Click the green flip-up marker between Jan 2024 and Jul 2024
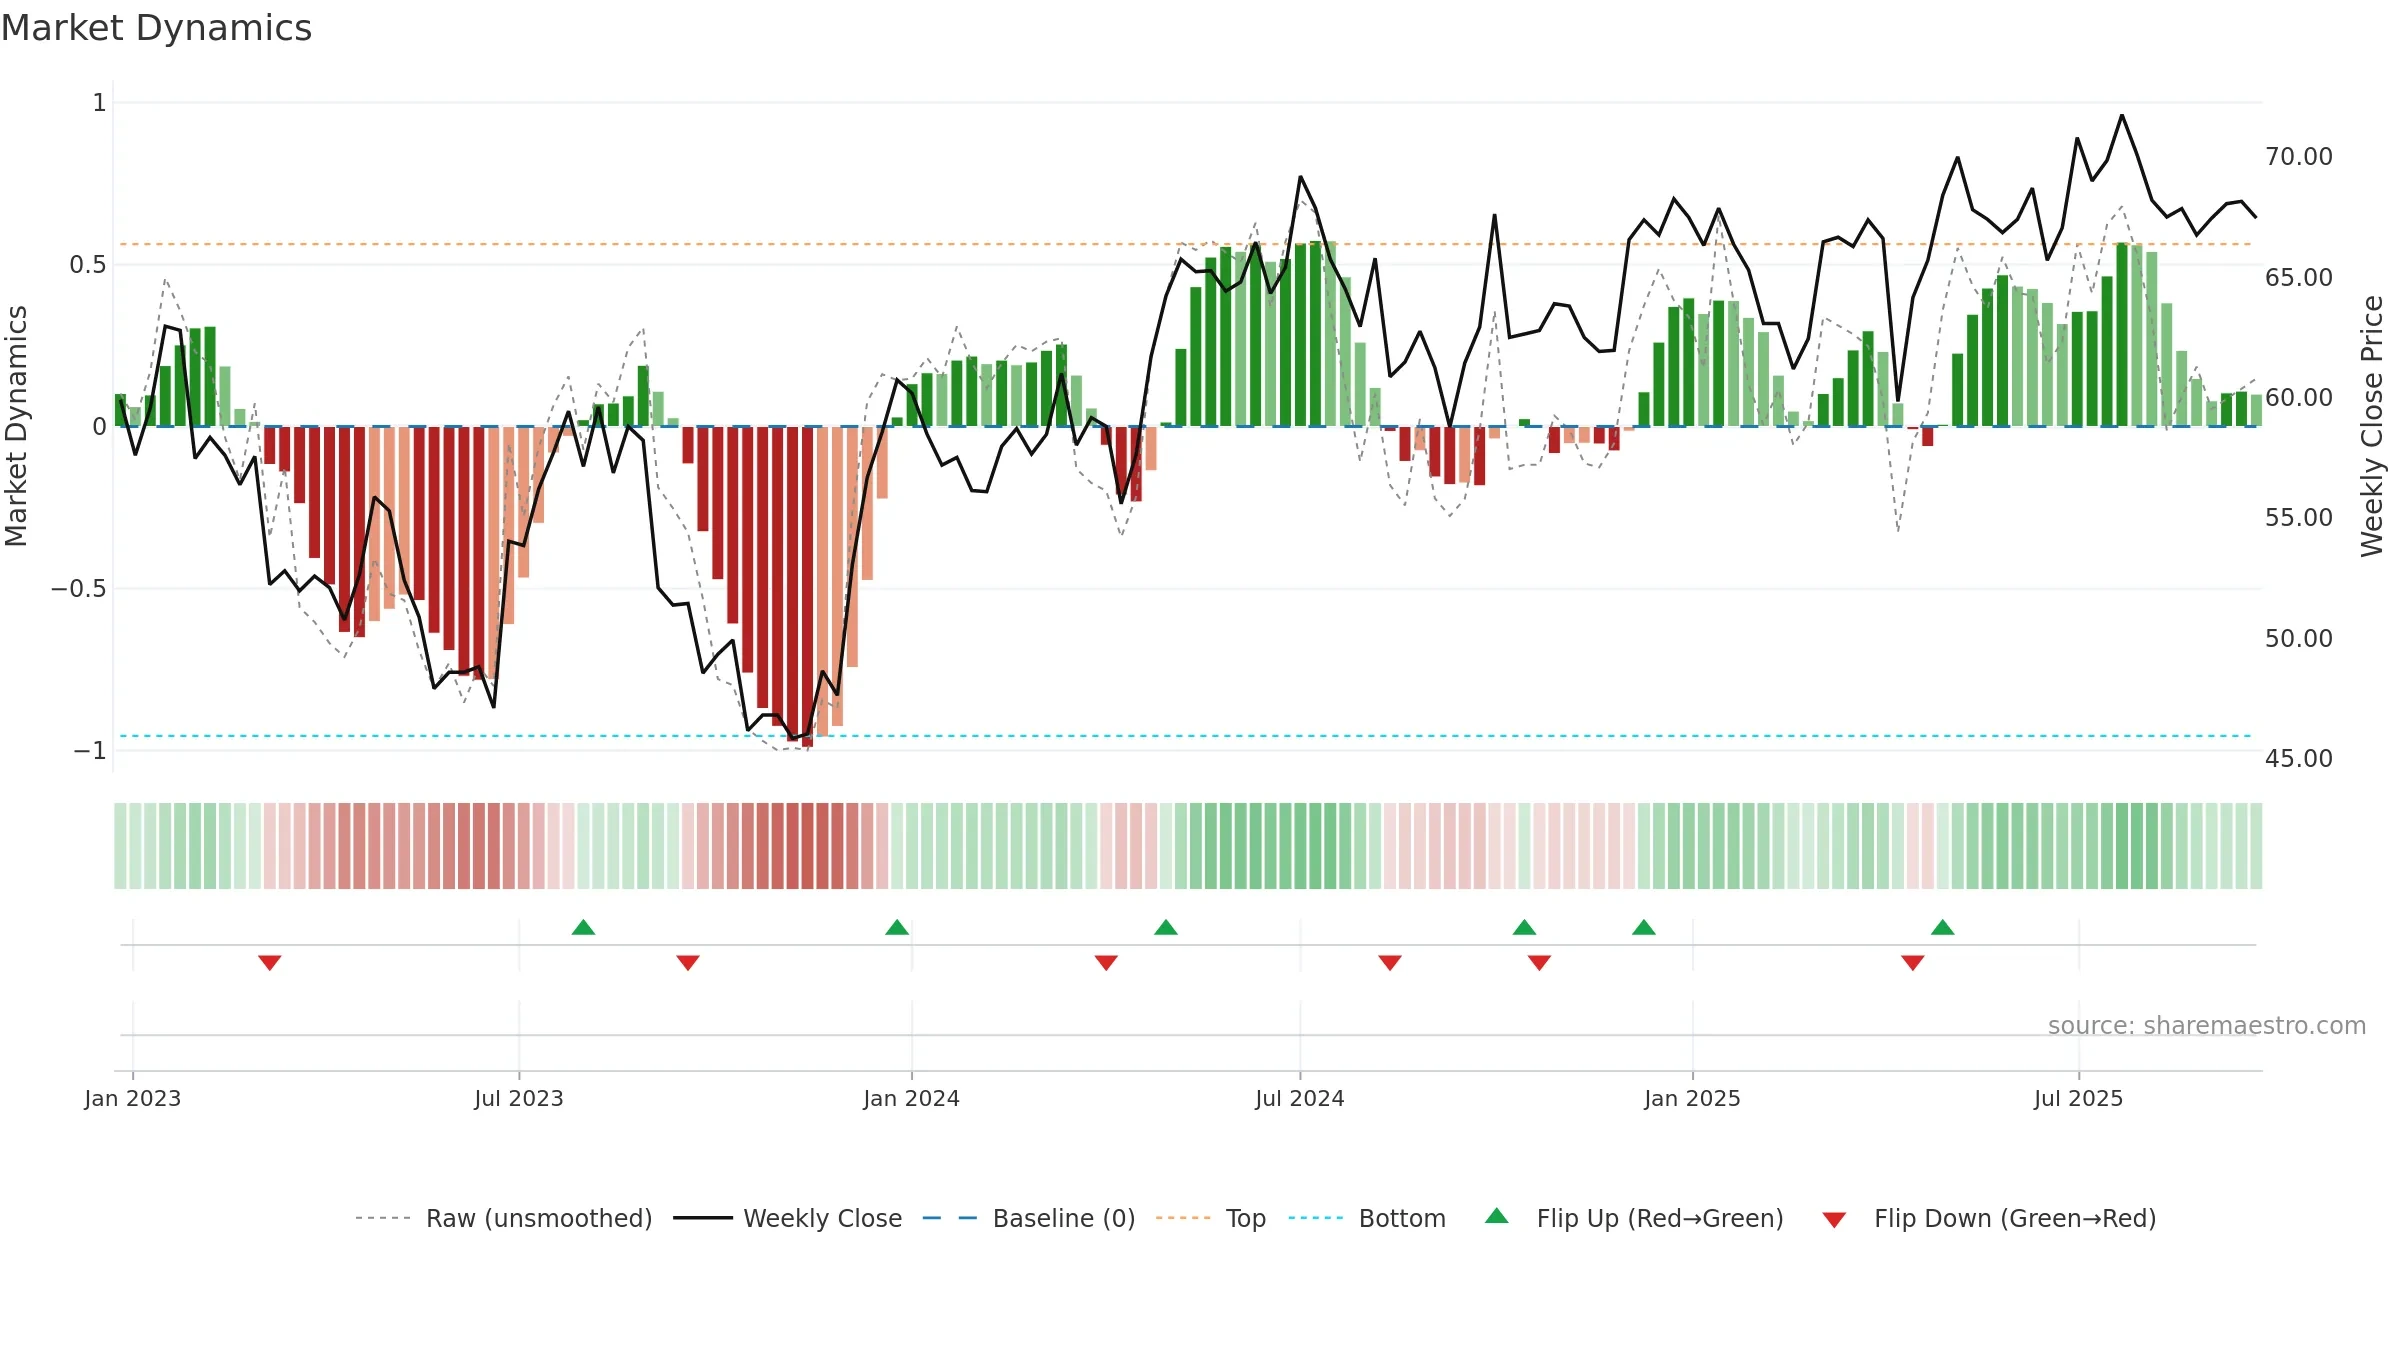The width and height of the screenshot is (2400, 1350). [x=1166, y=927]
